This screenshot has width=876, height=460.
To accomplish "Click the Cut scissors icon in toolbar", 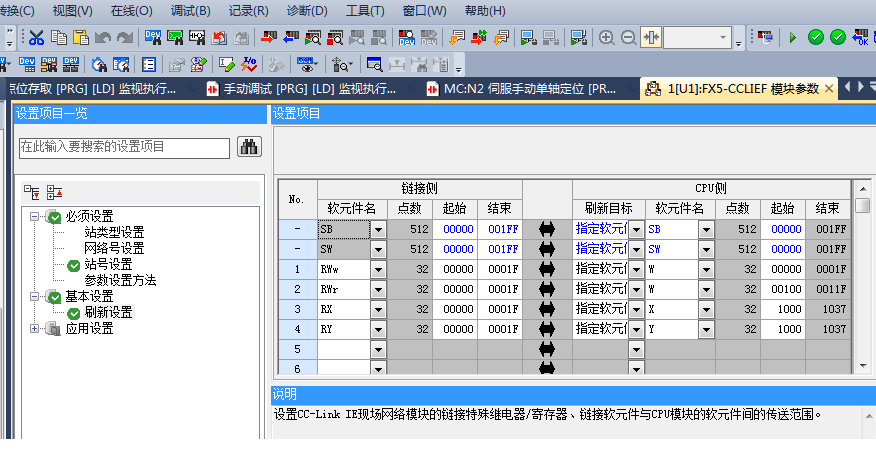I will point(36,38).
